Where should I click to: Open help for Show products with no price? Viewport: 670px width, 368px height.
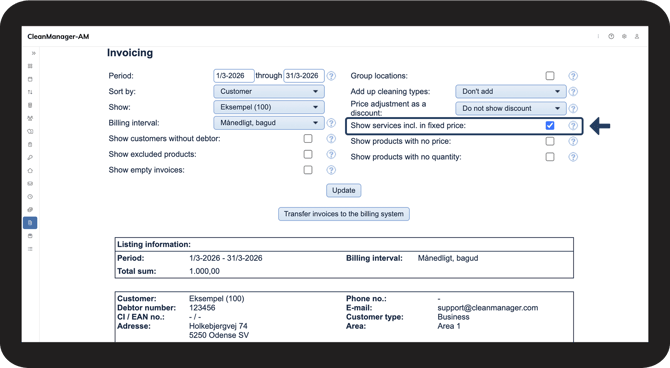click(x=573, y=141)
